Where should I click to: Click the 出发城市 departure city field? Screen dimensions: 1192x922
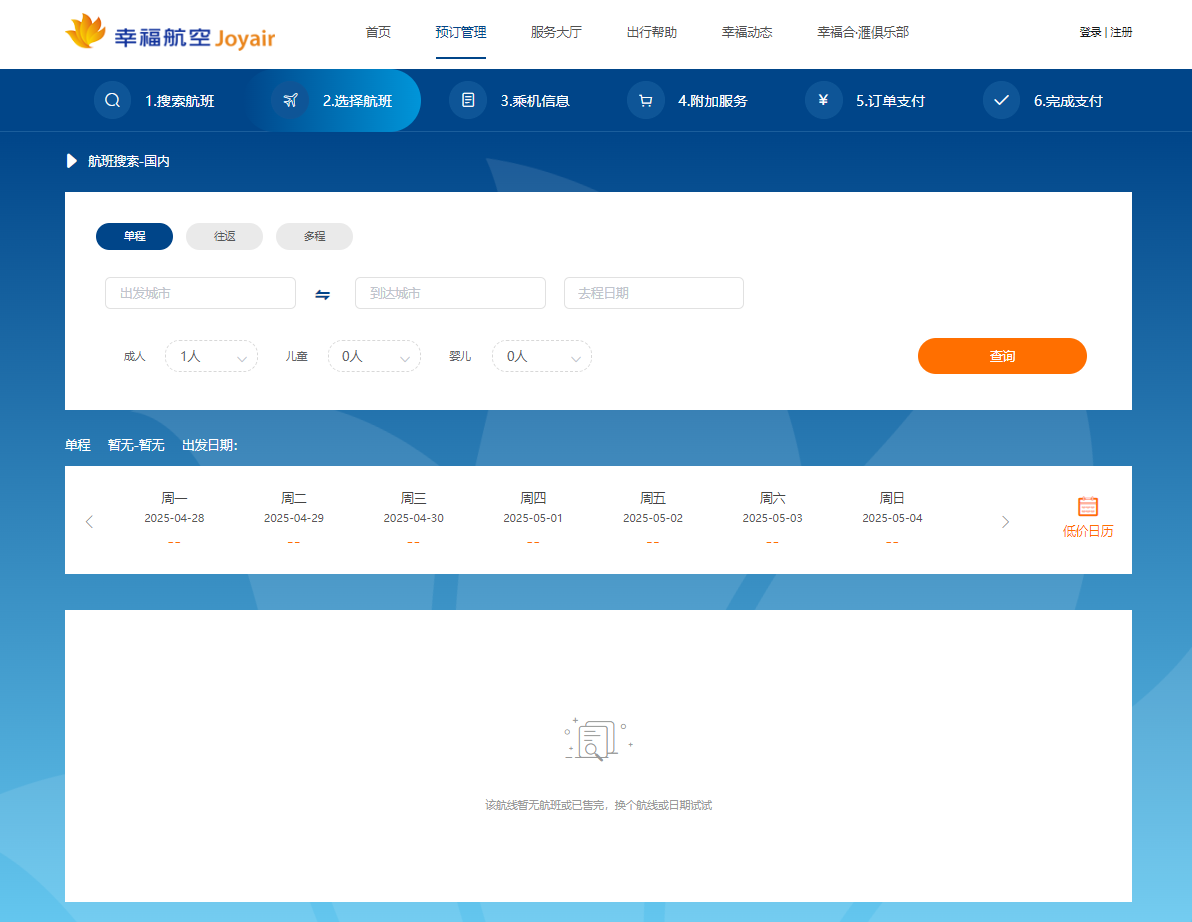tap(200, 293)
